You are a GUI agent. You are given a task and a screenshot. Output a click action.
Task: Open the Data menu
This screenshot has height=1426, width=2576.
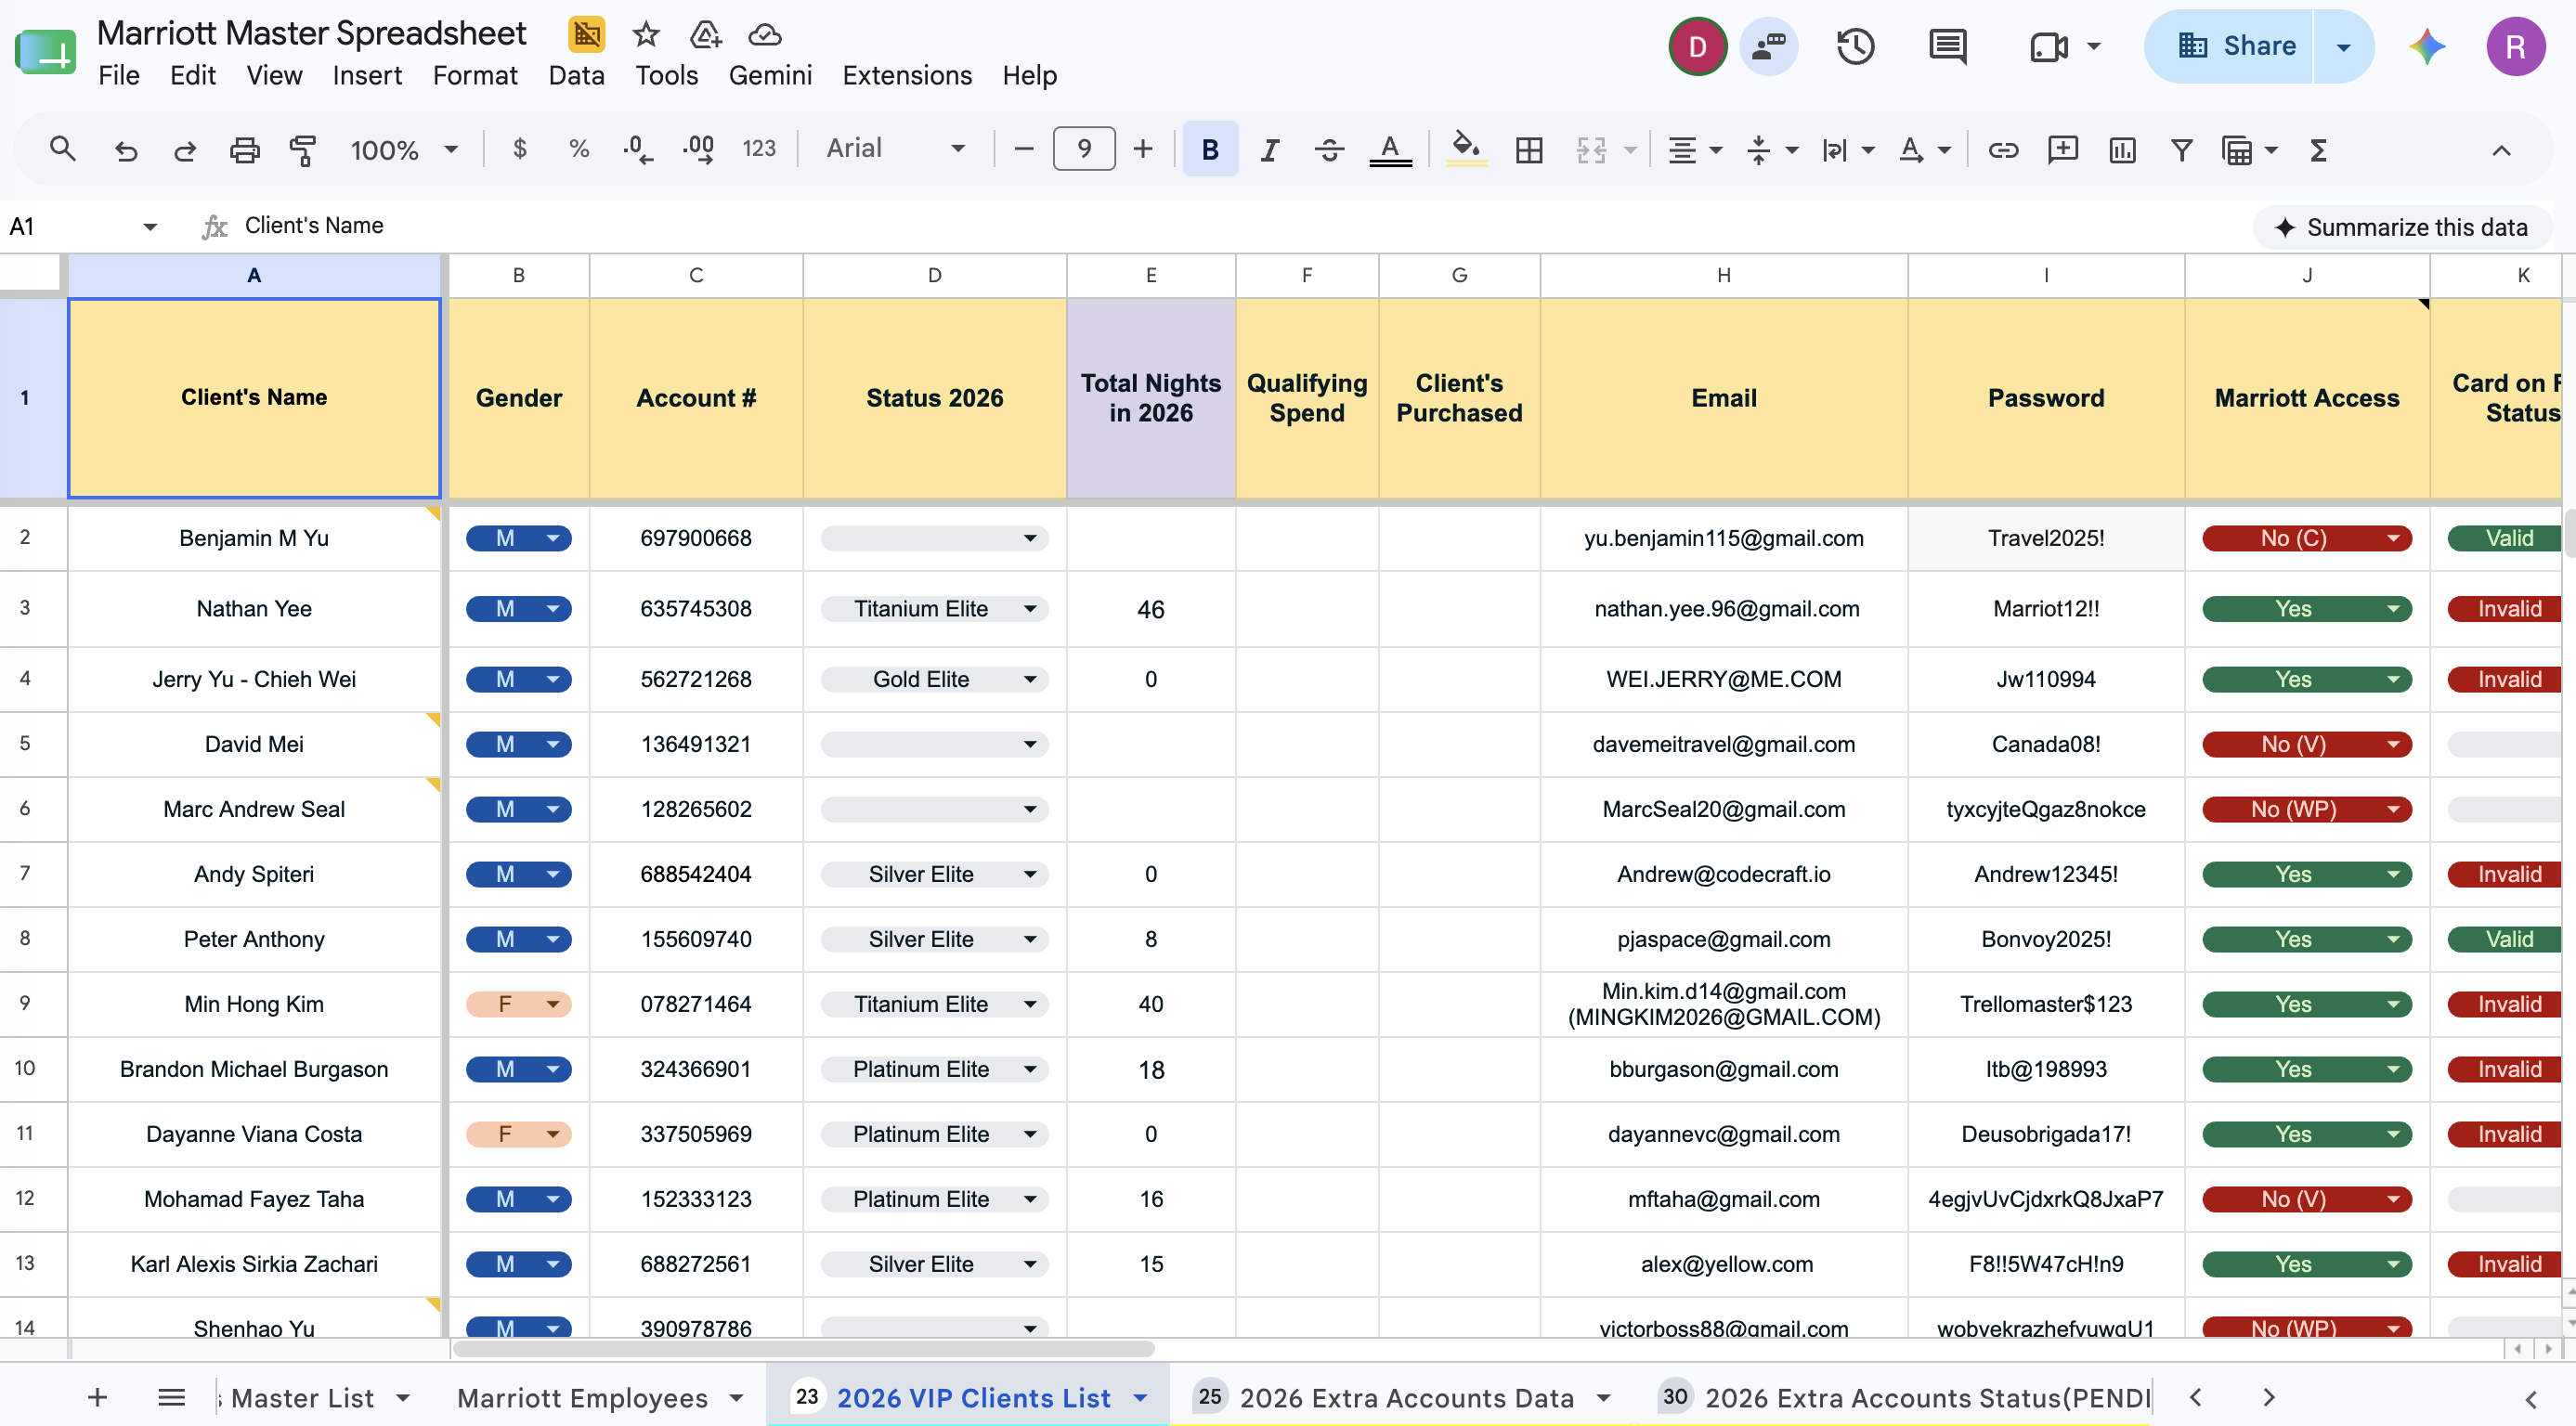(x=576, y=75)
